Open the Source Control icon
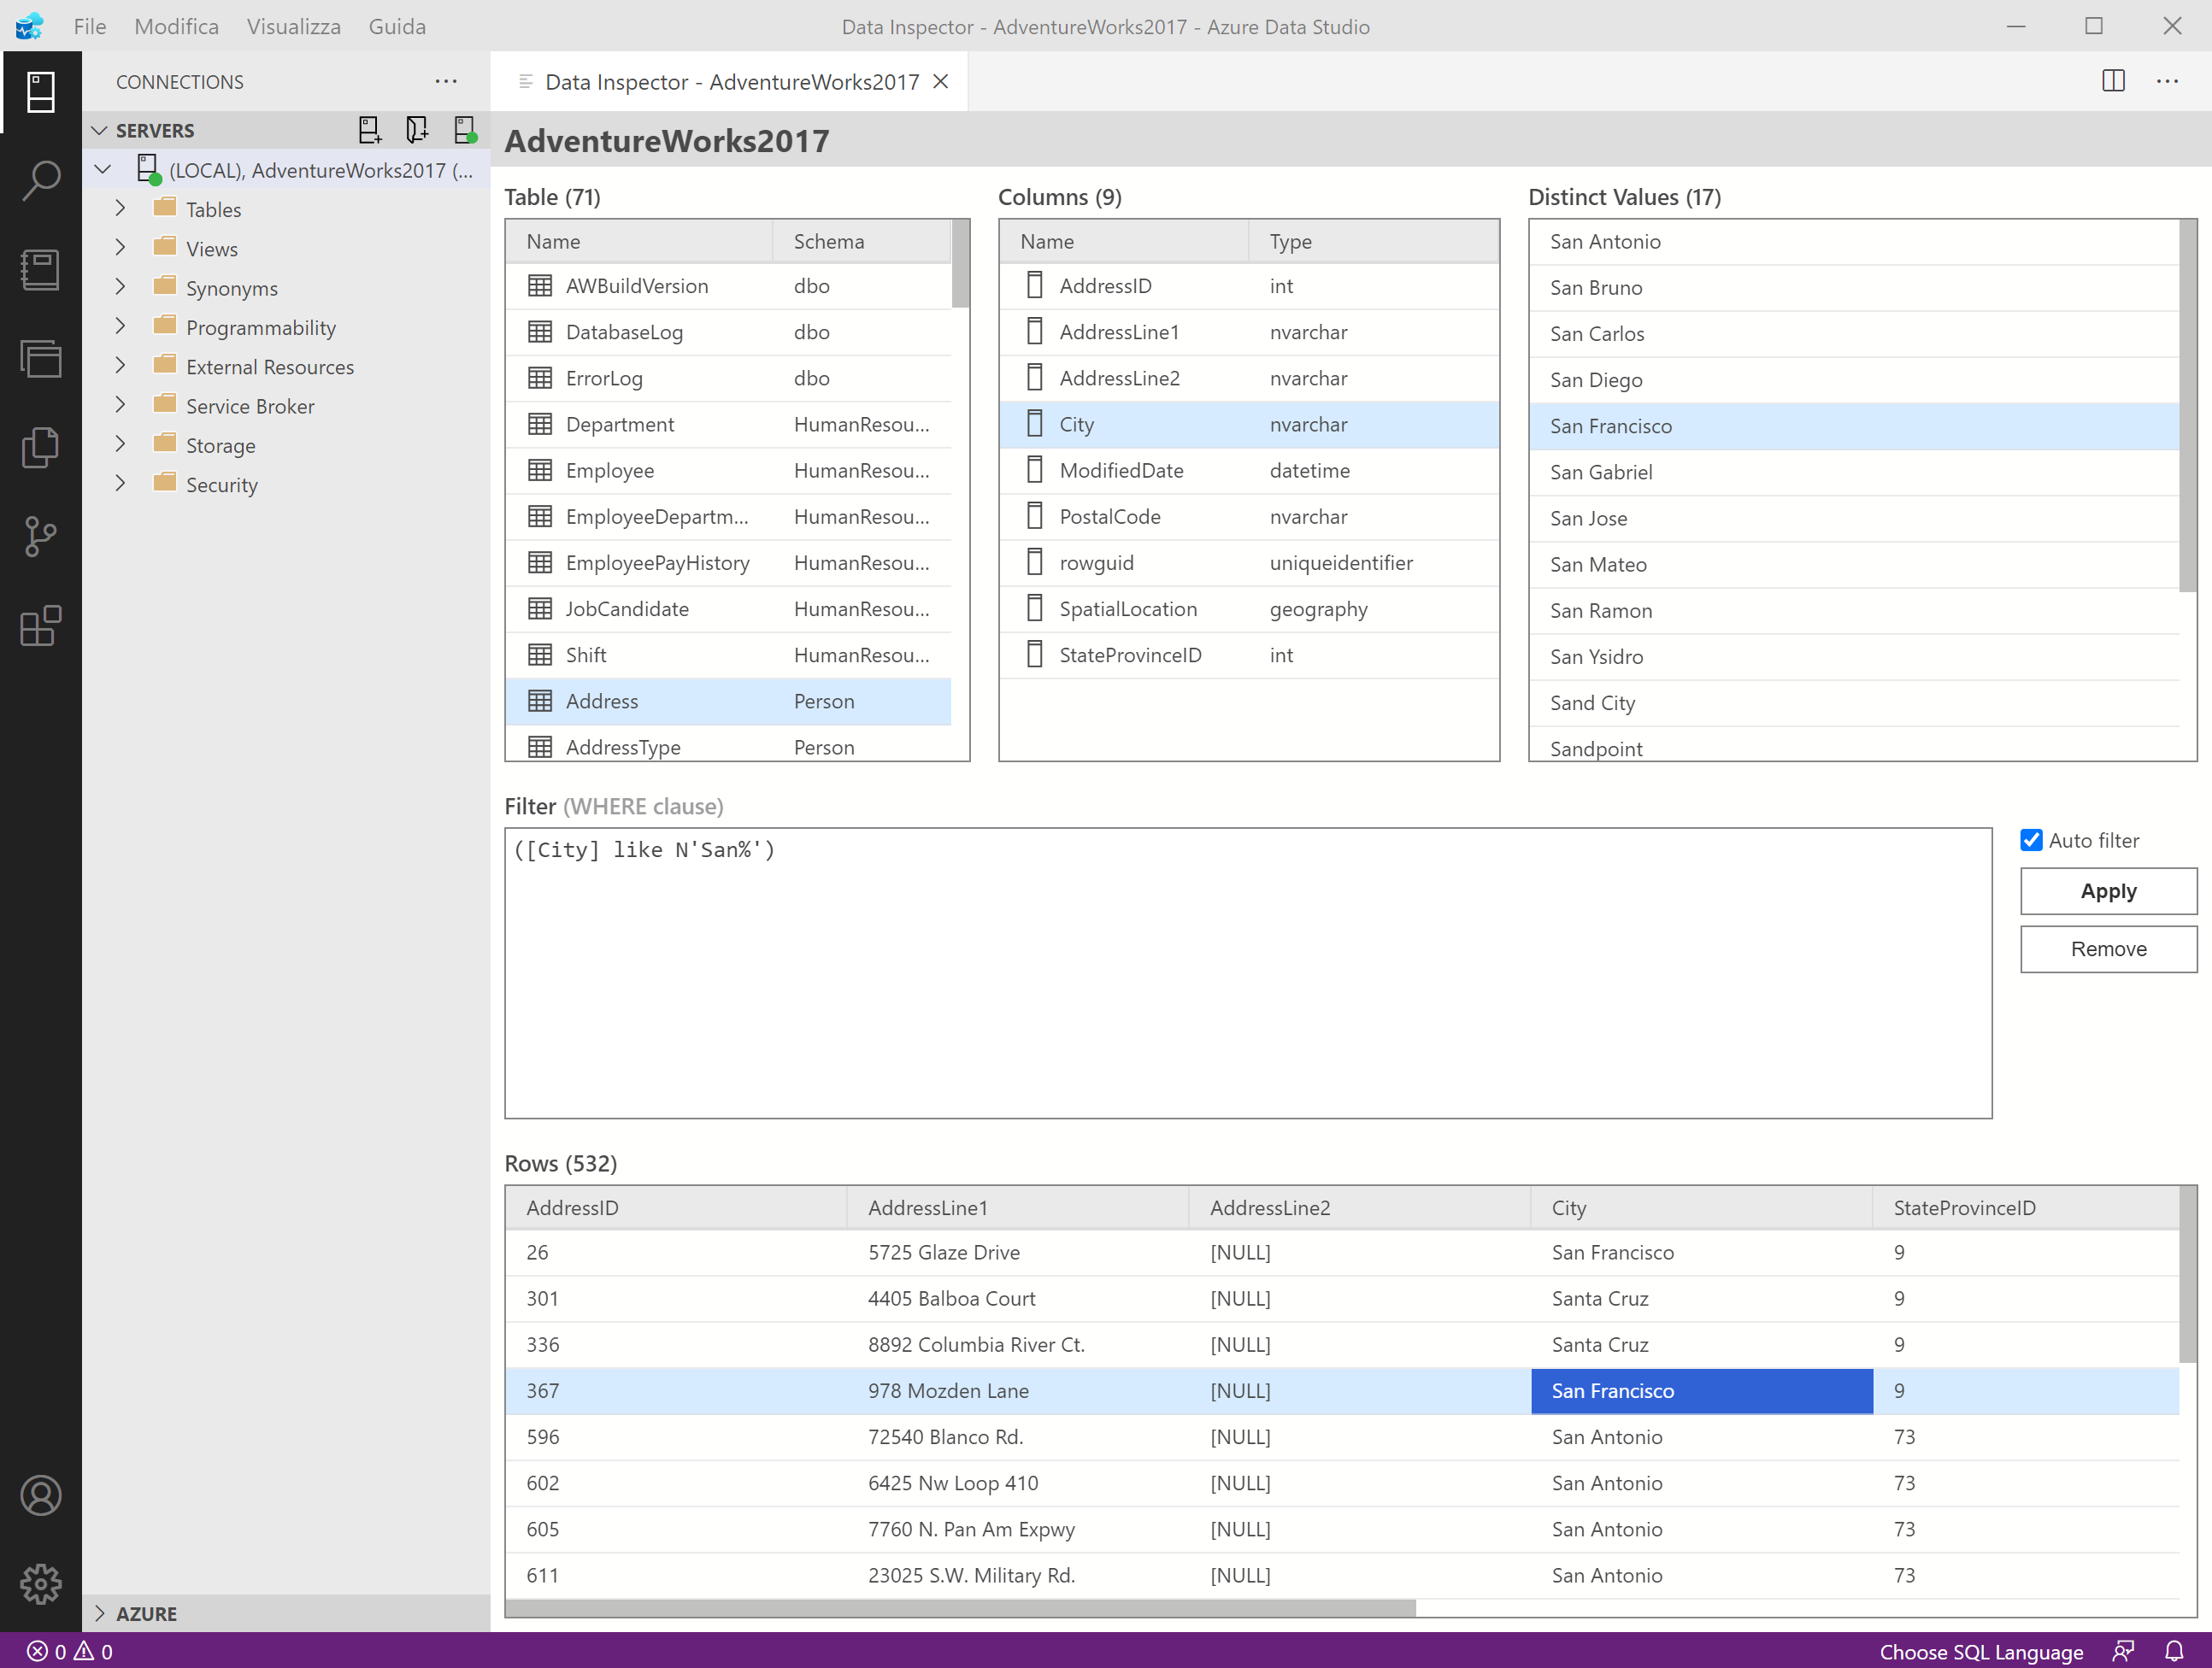 click(x=40, y=536)
